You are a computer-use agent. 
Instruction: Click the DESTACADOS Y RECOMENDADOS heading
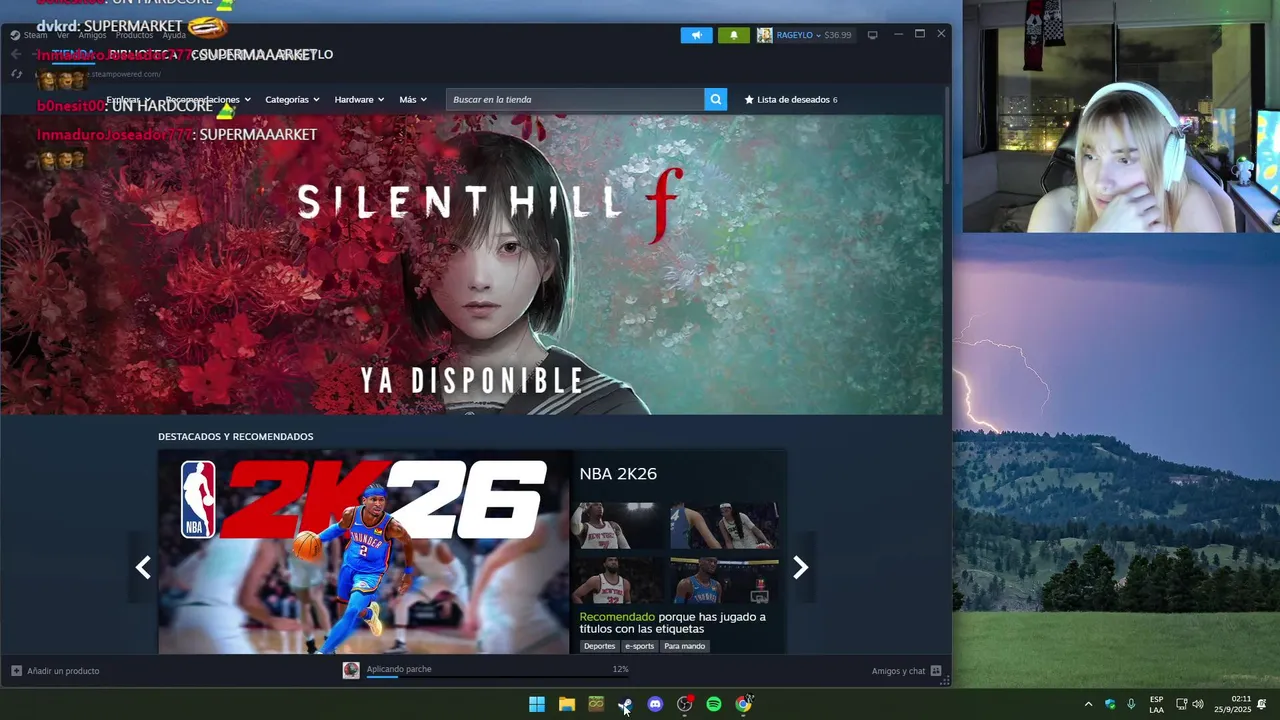click(236, 437)
